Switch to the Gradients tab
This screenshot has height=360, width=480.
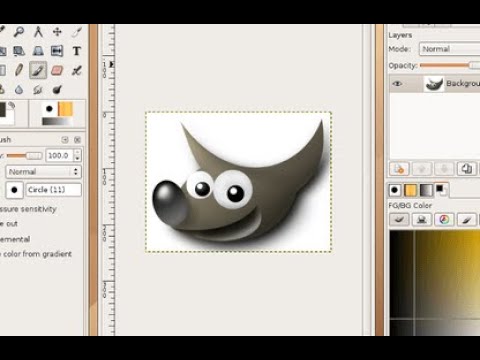pos(426,190)
